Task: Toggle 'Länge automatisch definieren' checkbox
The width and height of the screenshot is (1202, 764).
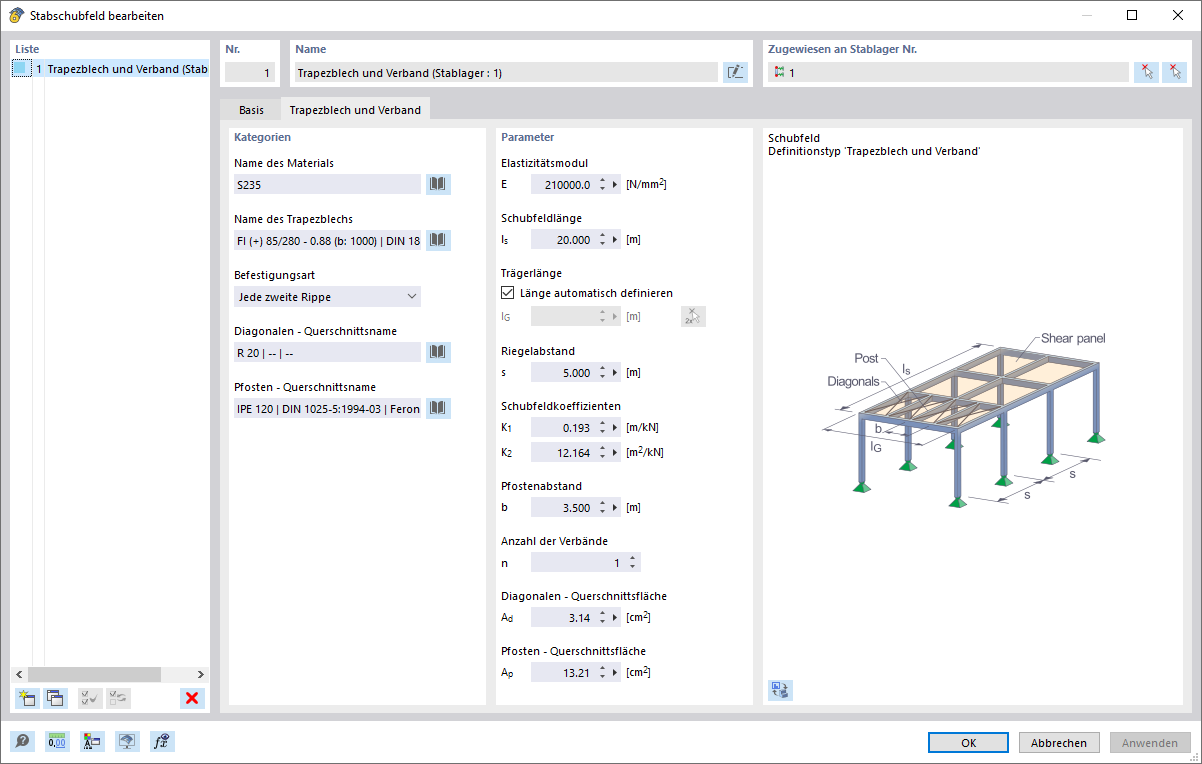Action: click(508, 293)
